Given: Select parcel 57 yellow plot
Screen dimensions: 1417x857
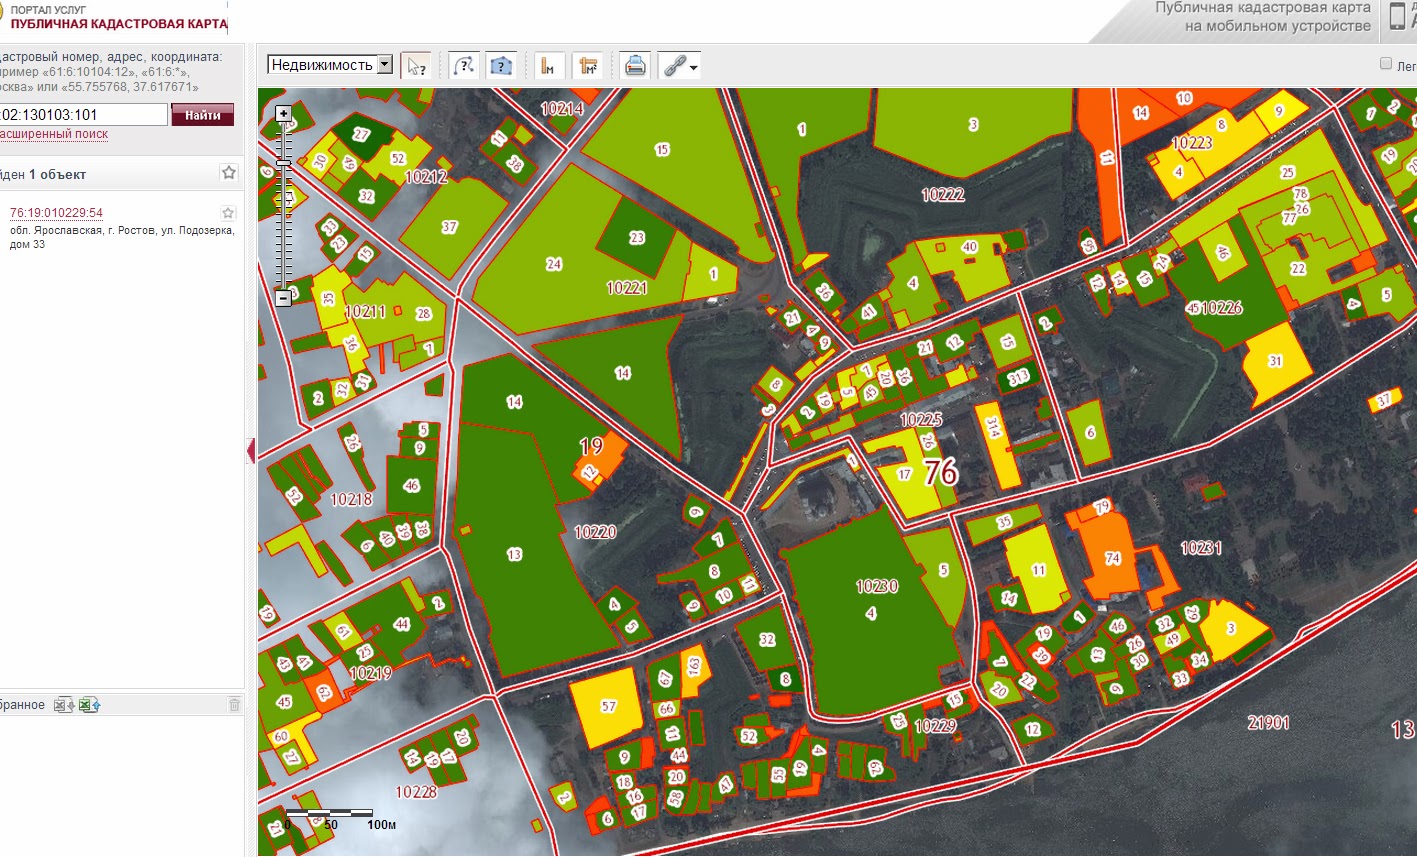Looking at the screenshot, I should click(x=608, y=707).
